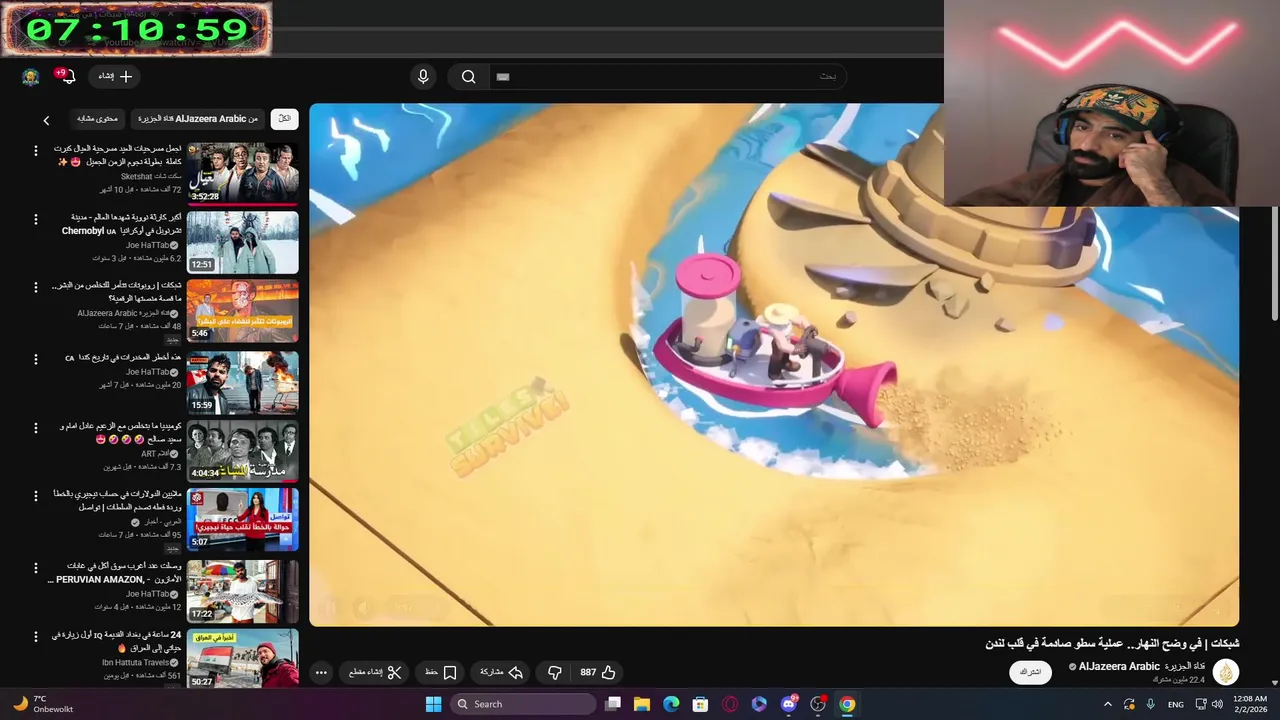
Task: Open the notifications bell
Action: [67, 76]
